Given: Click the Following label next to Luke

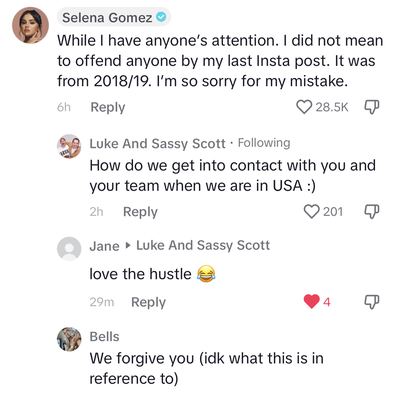Looking at the screenshot, I should click(264, 143).
